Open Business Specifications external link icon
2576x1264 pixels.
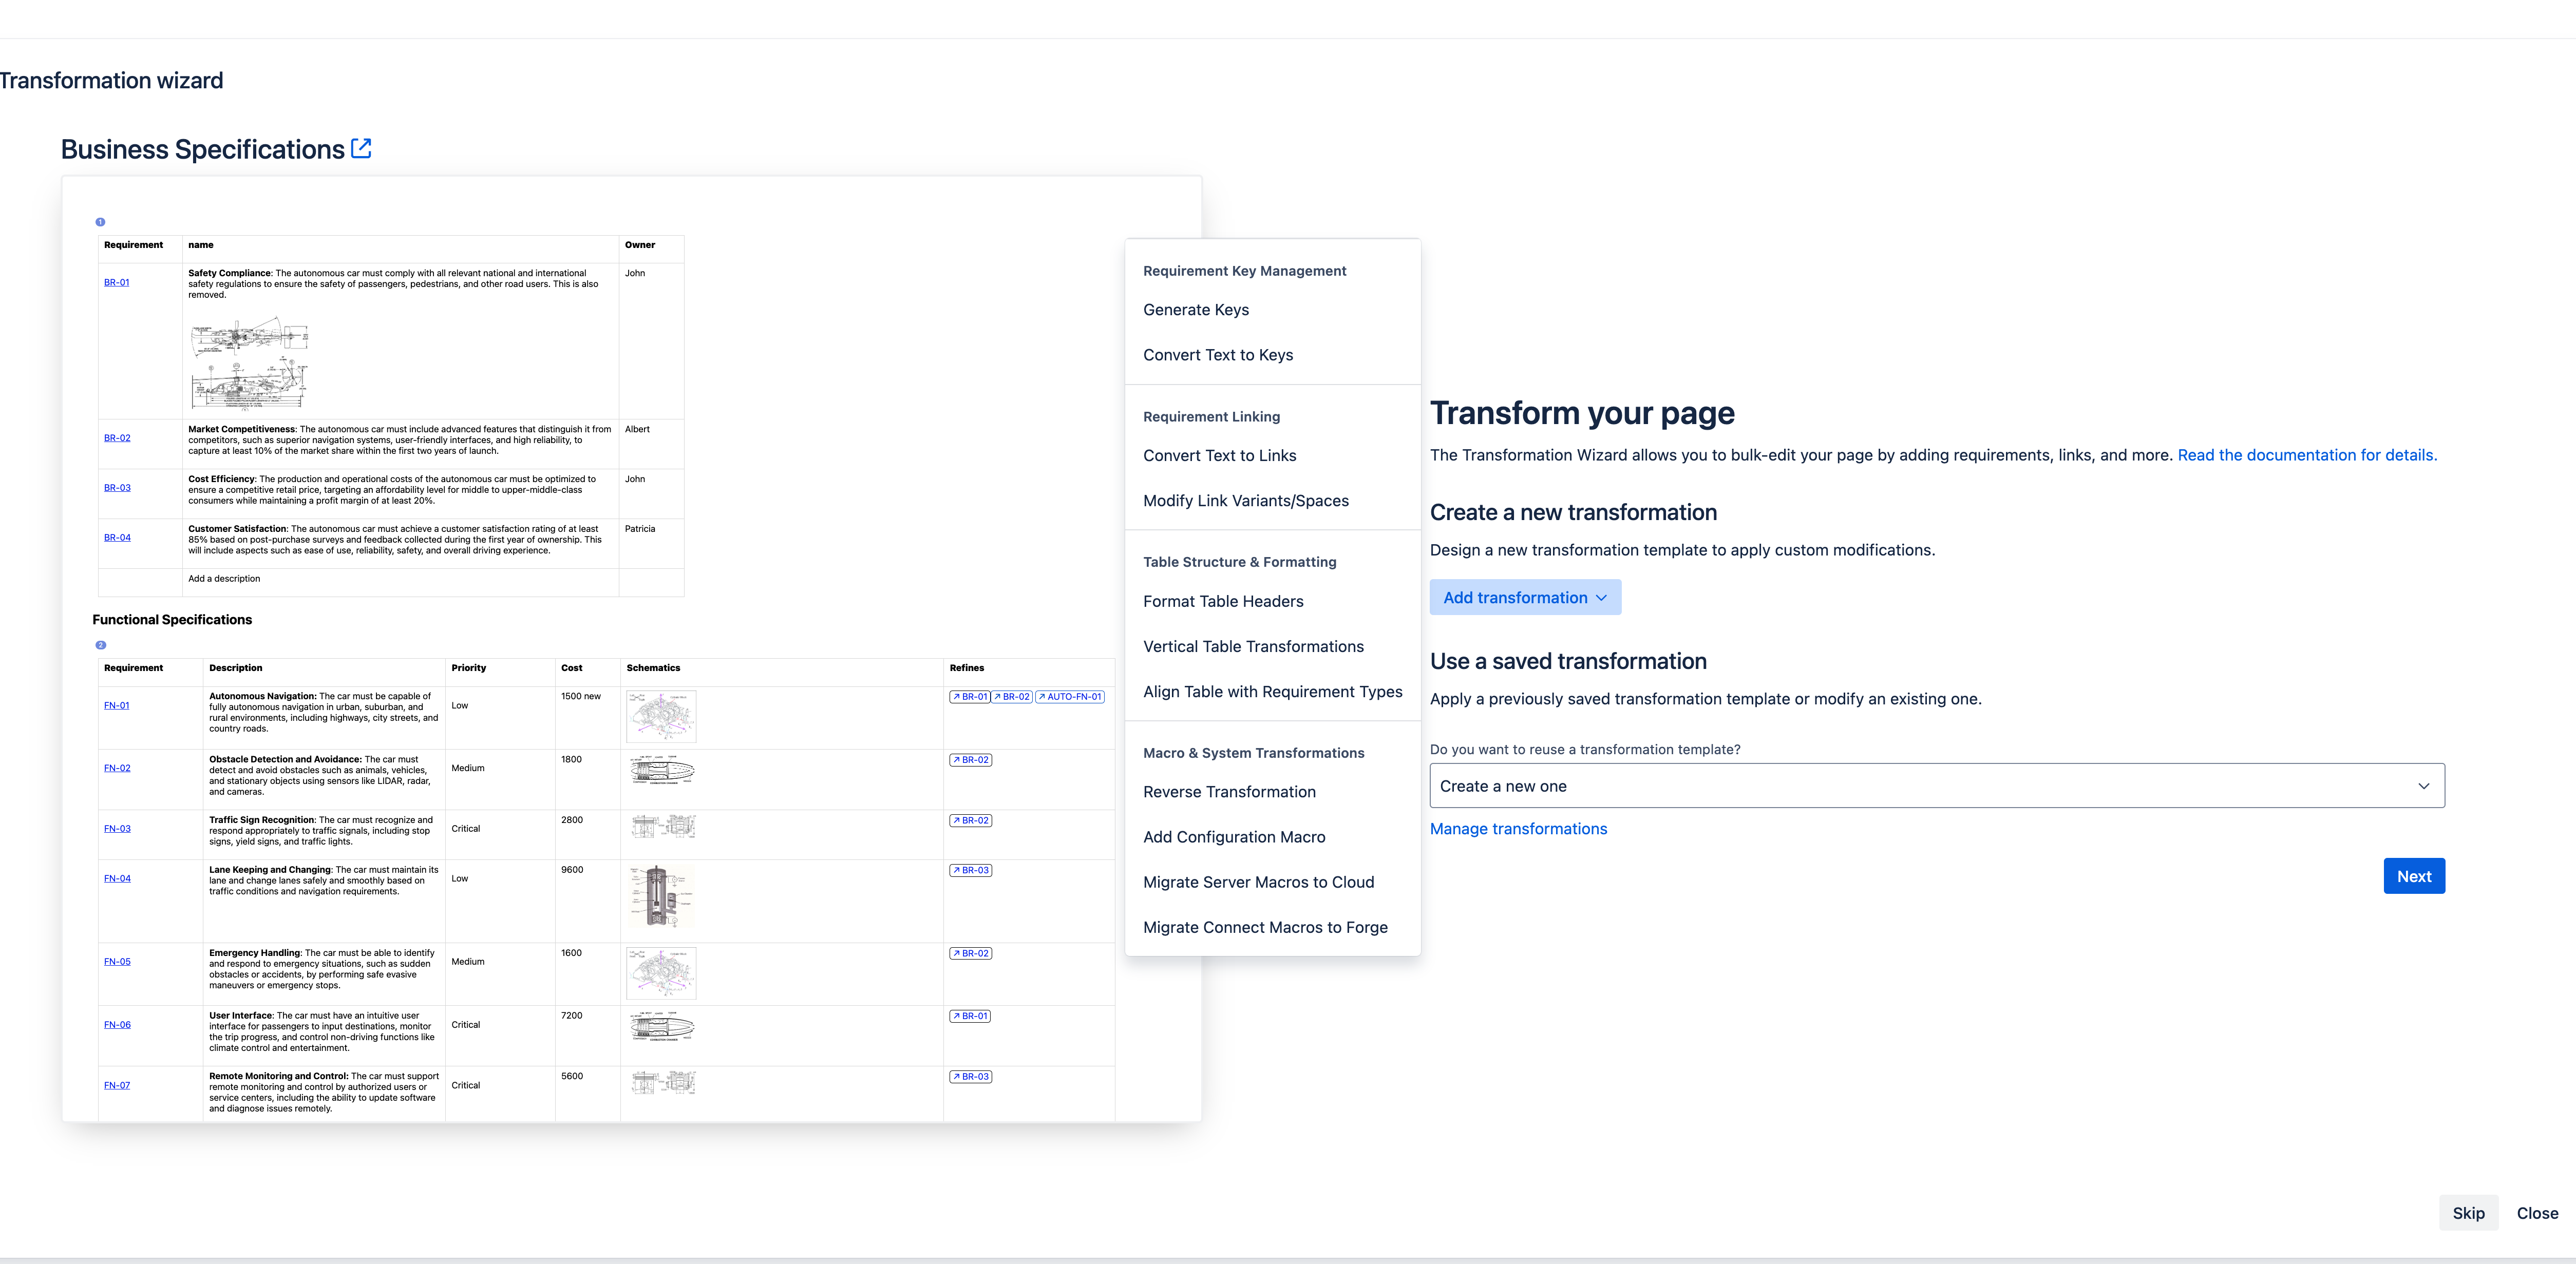(x=361, y=149)
